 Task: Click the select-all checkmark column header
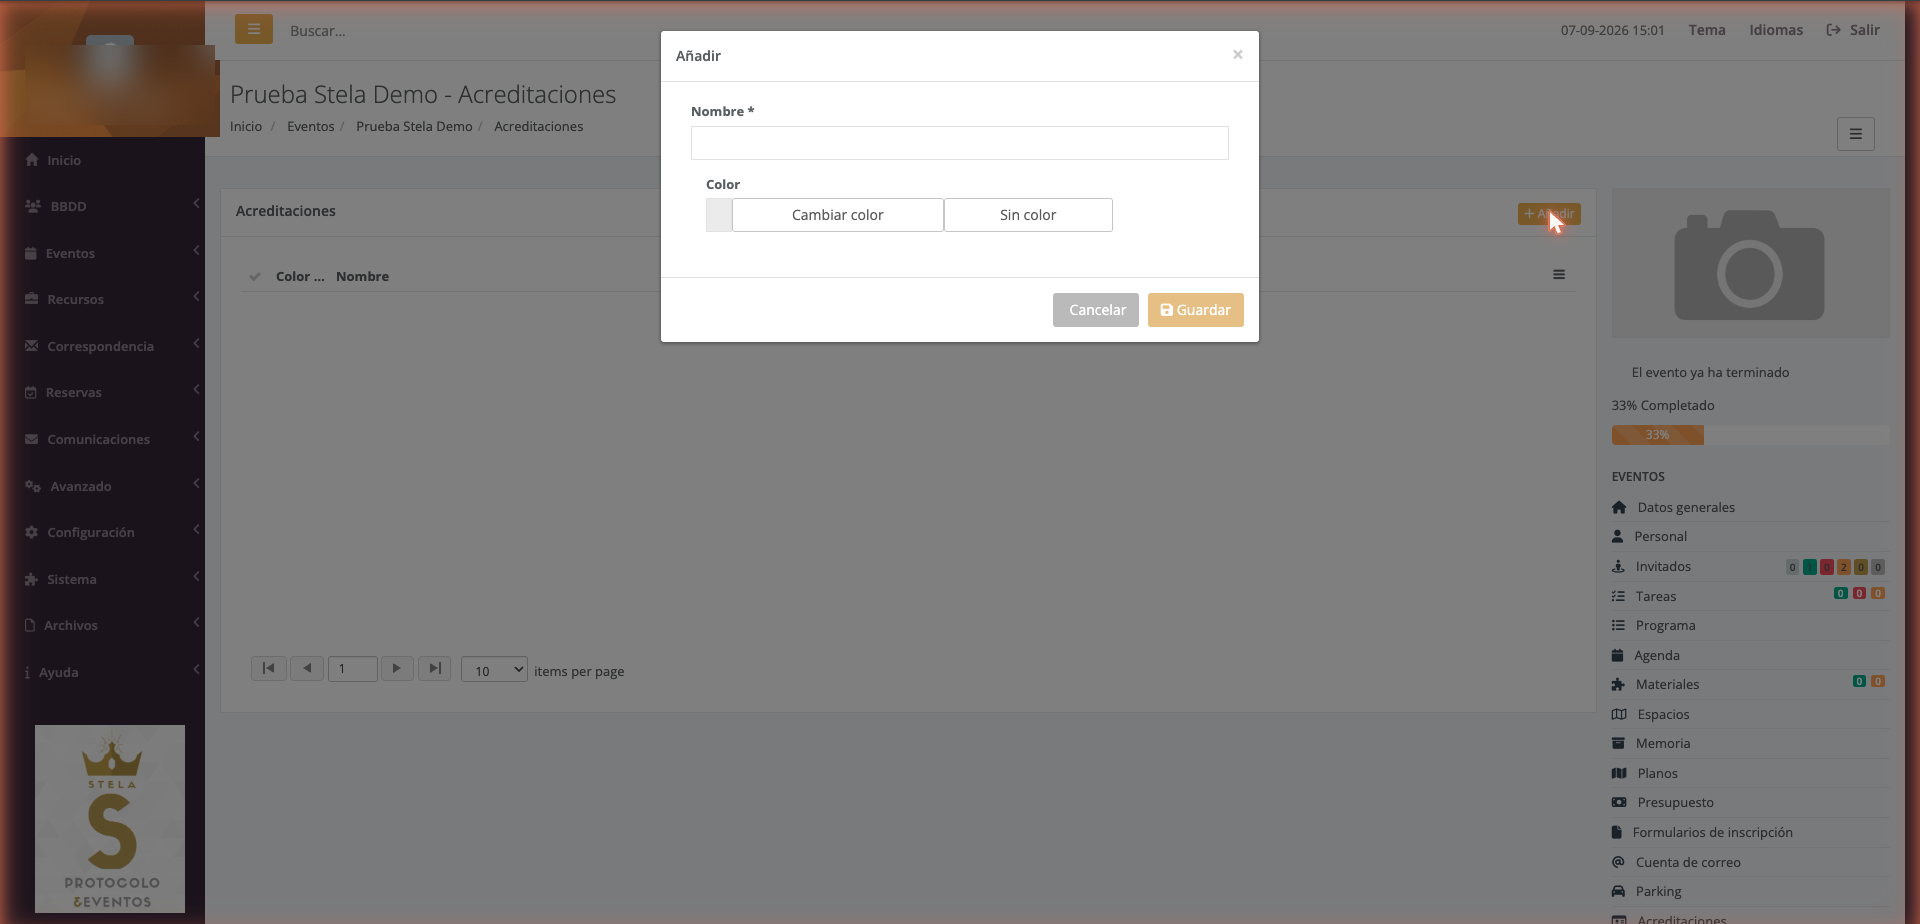point(255,276)
